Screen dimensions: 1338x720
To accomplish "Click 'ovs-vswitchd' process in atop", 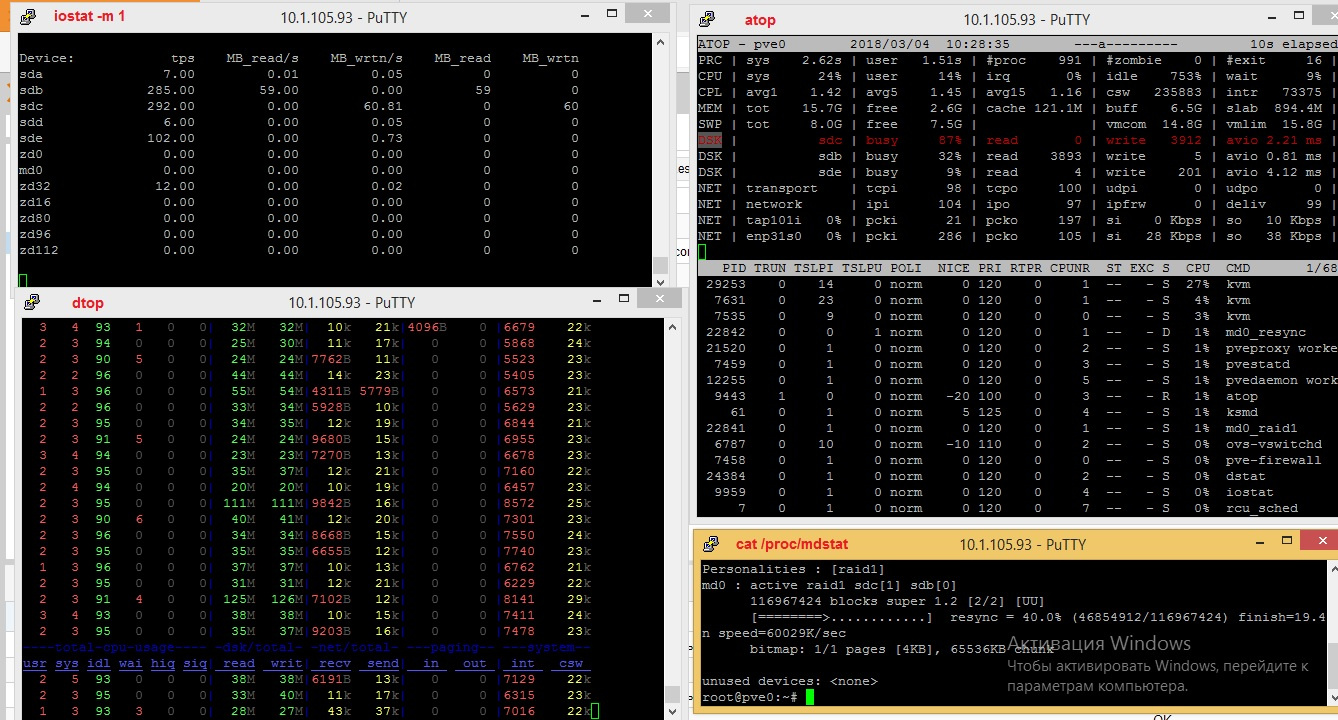I will tap(1273, 444).
